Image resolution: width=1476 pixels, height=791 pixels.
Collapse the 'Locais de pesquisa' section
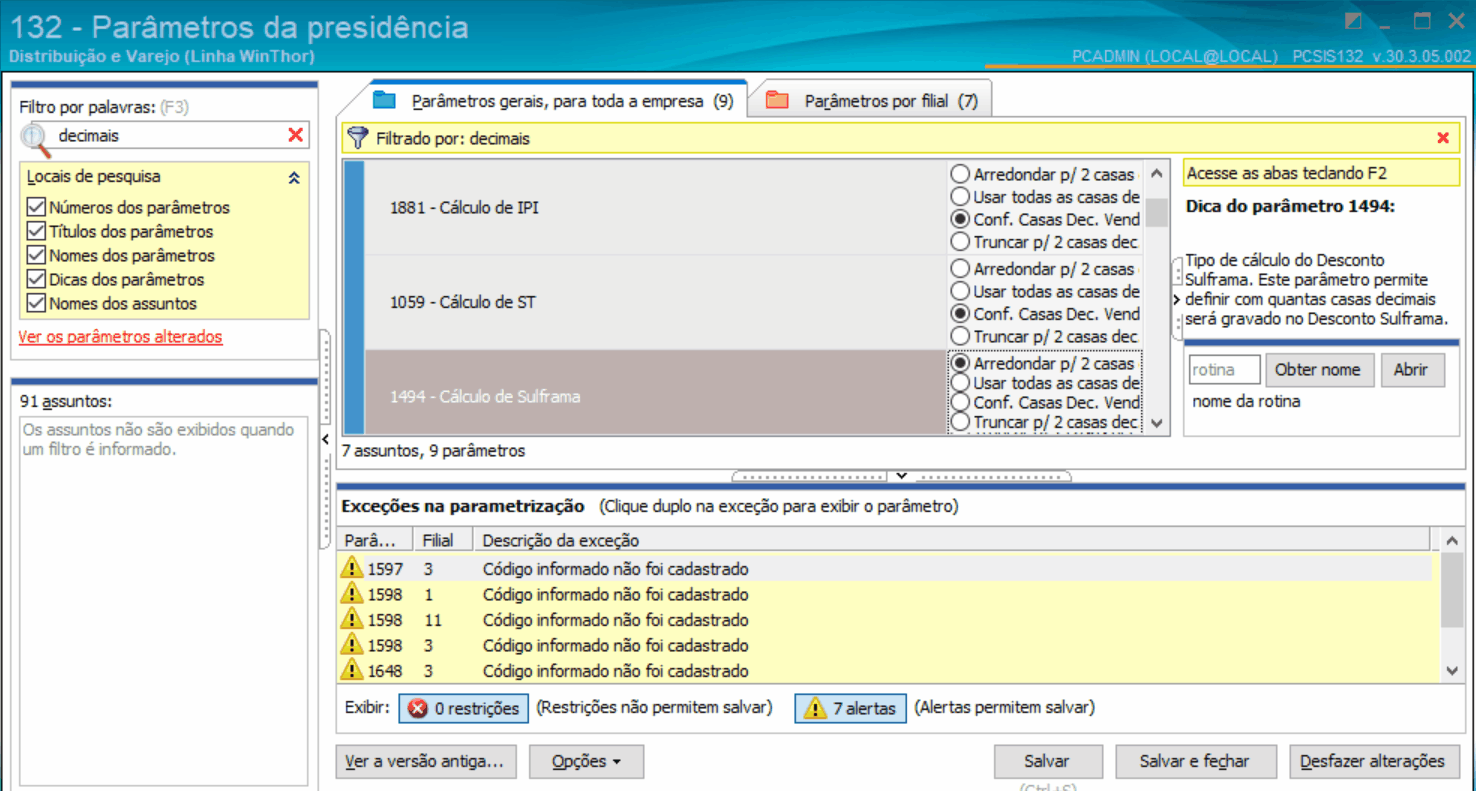(x=294, y=177)
